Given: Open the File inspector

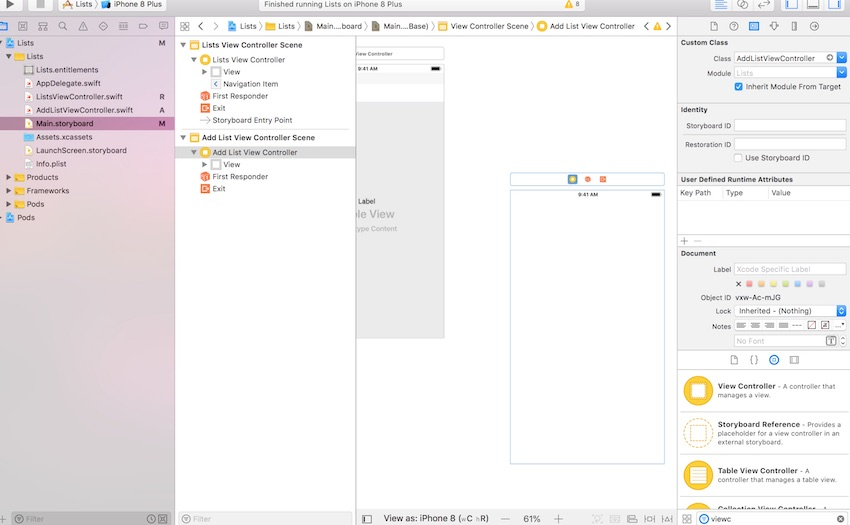Looking at the screenshot, I should [x=714, y=26].
